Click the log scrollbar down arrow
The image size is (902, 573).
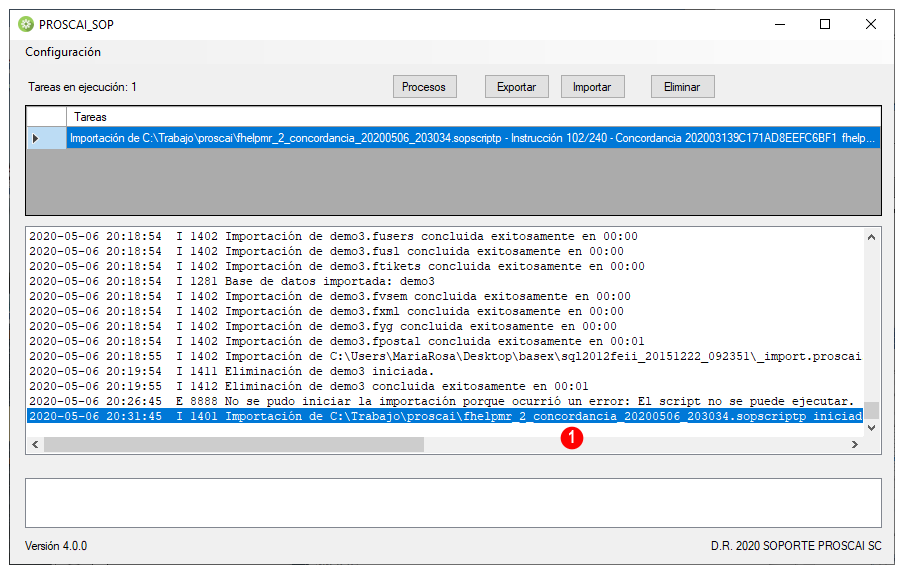coord(872,427)
